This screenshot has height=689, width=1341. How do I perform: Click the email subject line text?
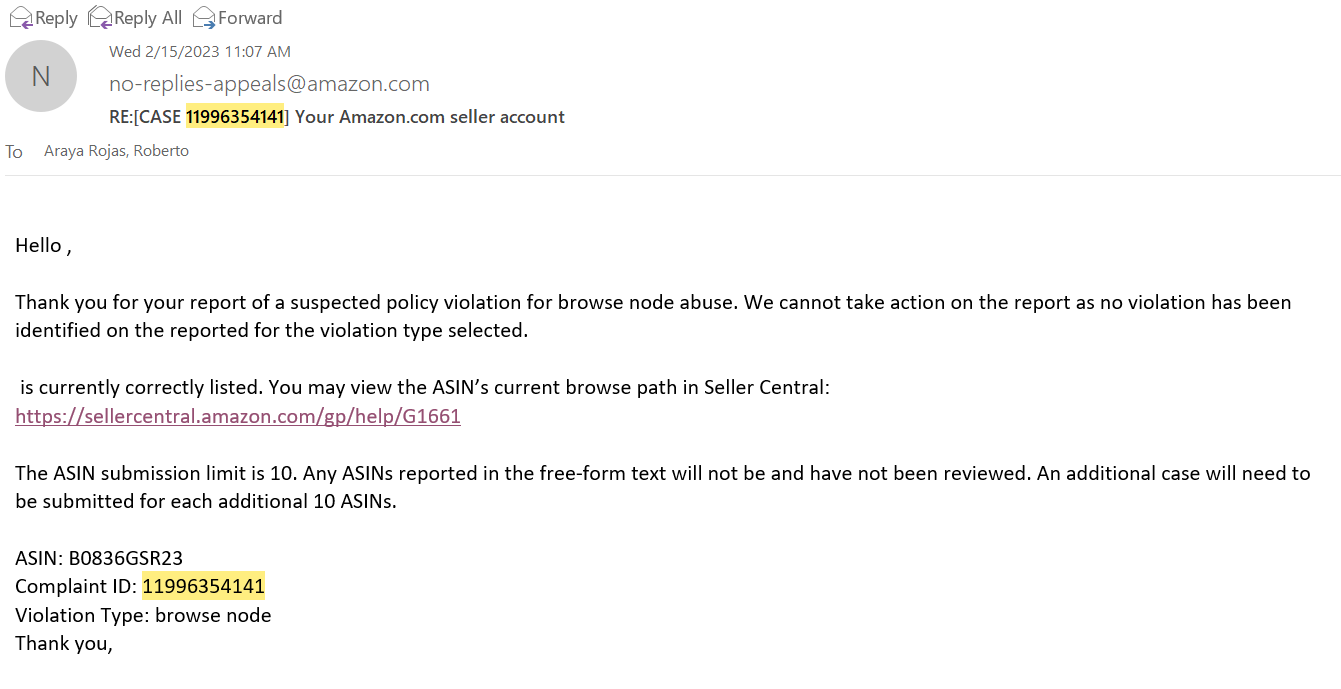click(337, 117)
